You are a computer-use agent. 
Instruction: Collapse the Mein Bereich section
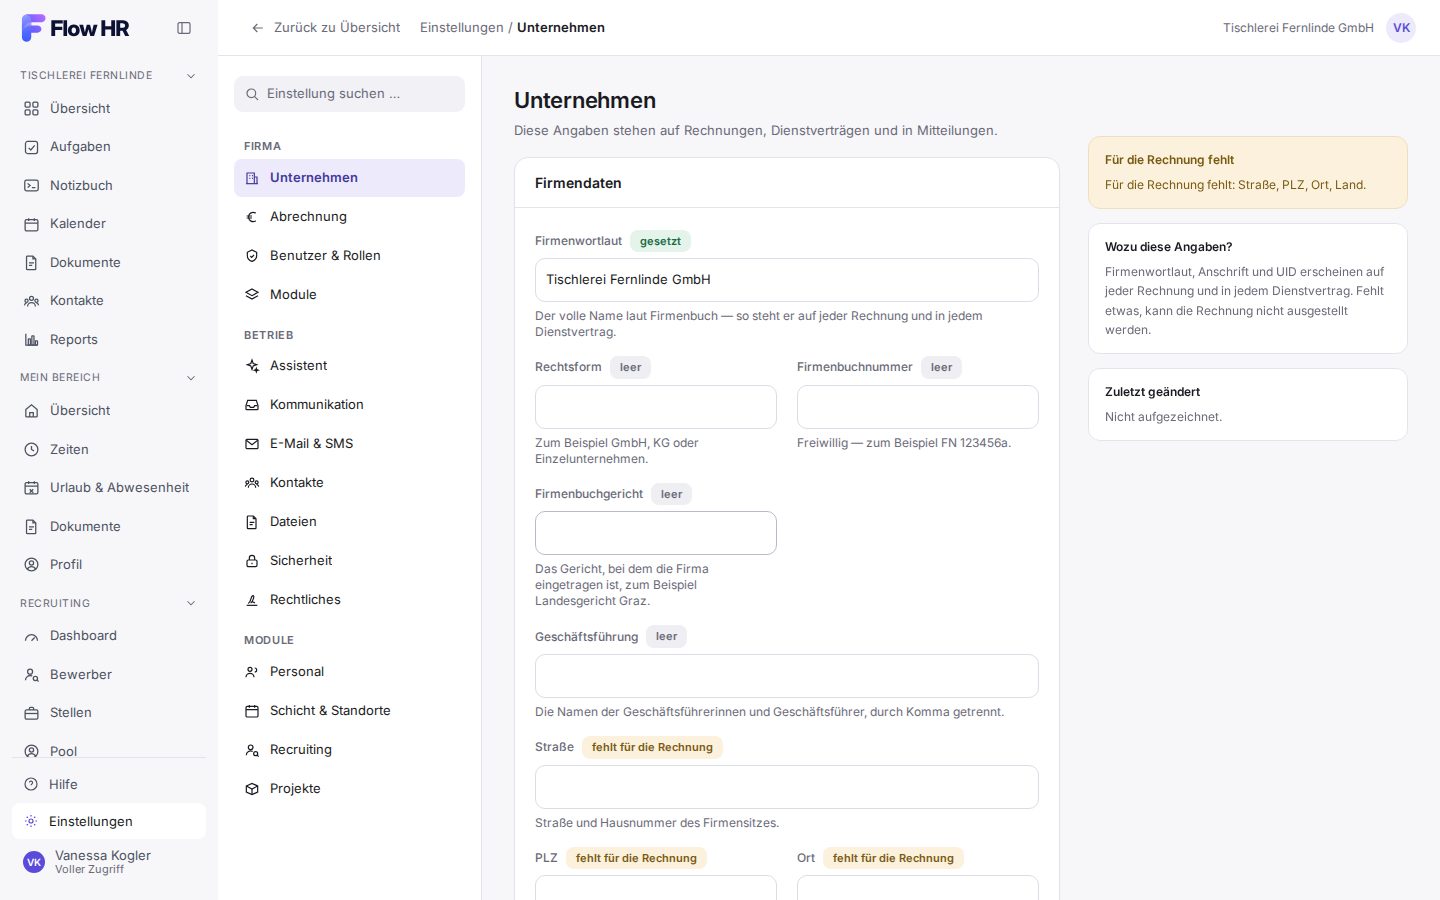point(191,378)
